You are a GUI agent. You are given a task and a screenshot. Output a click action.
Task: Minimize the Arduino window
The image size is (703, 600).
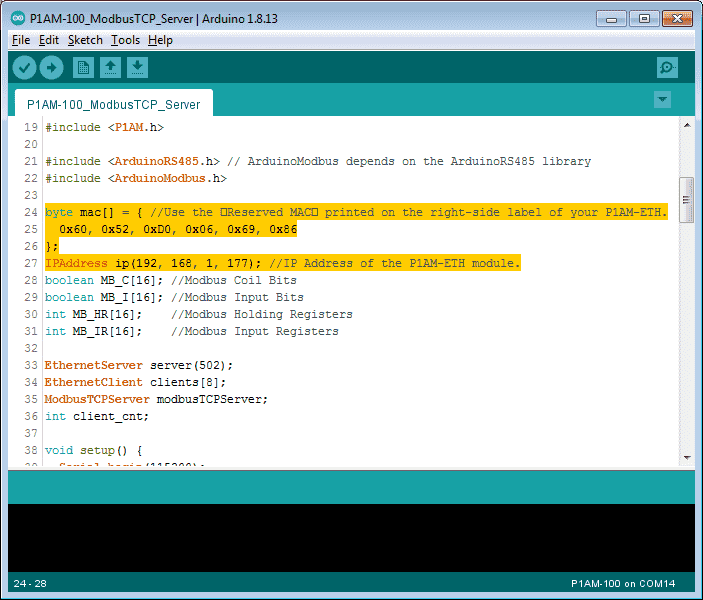tap(611, 19)
